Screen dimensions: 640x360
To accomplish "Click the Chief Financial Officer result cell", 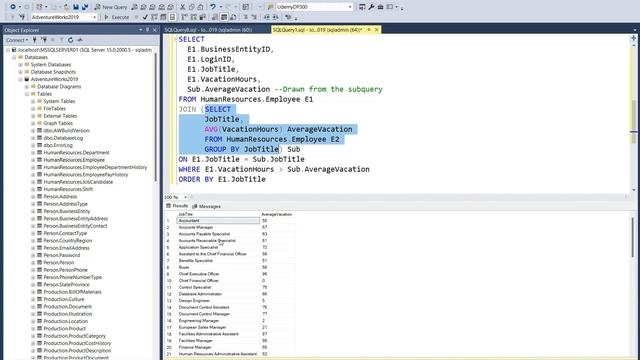I will pos(218,281).
